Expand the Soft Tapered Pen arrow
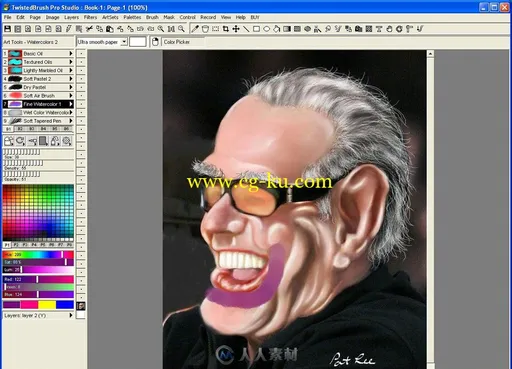This screenshot has width=512, height=369. pyautogui.click(x=71, y=121)
